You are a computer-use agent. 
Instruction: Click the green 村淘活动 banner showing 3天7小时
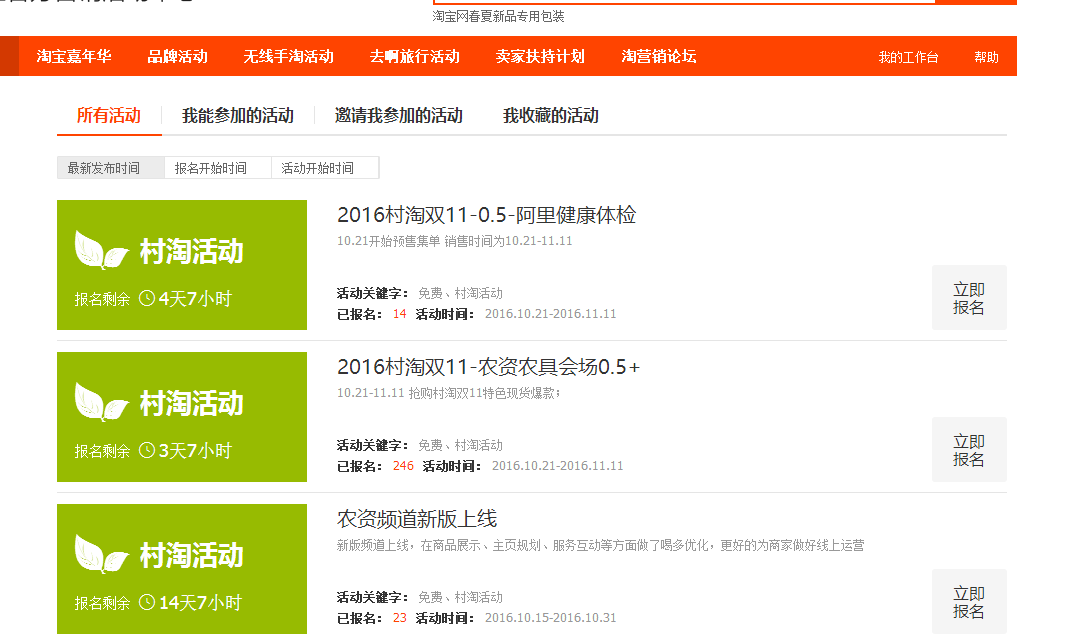[182, 417]
